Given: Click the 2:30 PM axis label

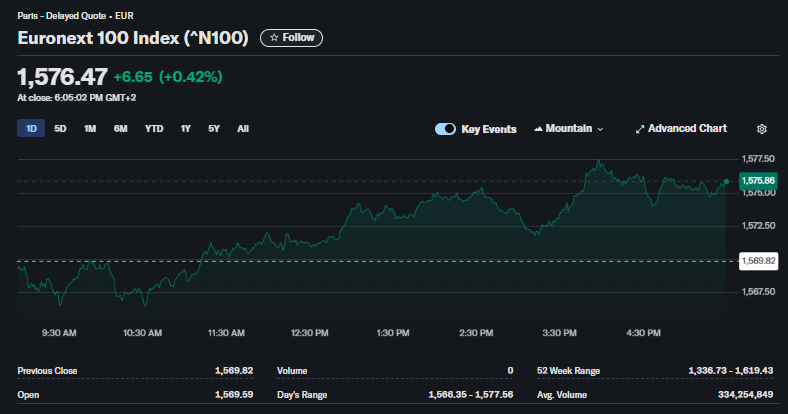Looking at the screenshot, I should 476,333.
